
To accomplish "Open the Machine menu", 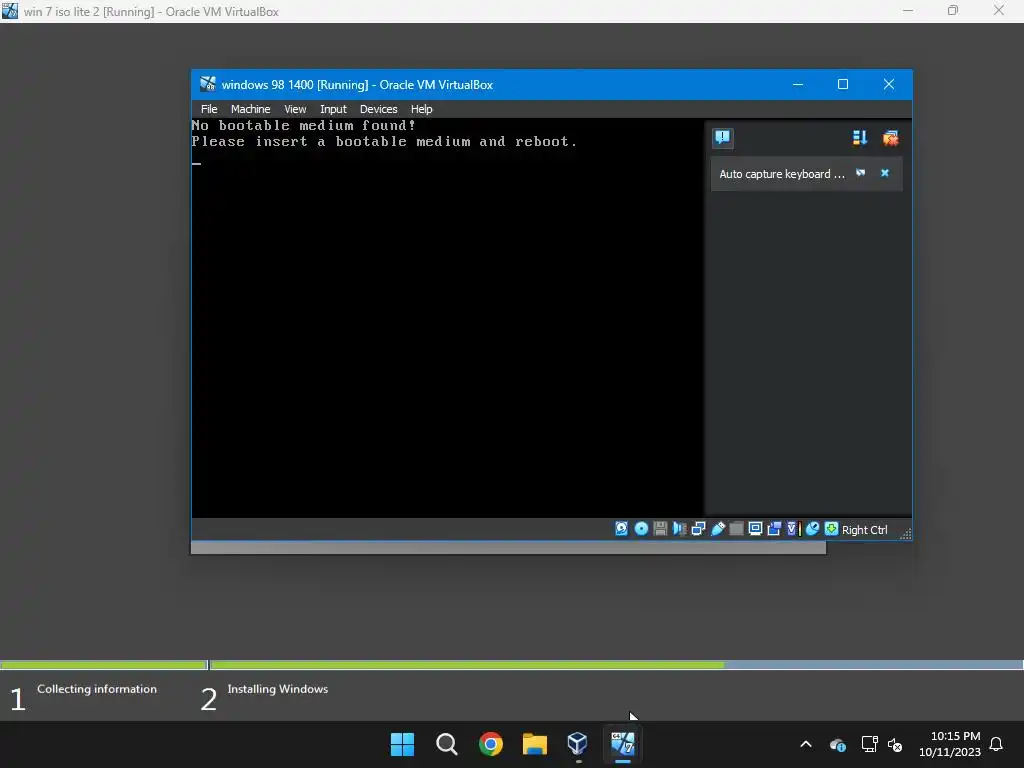I will click(250, 109).
